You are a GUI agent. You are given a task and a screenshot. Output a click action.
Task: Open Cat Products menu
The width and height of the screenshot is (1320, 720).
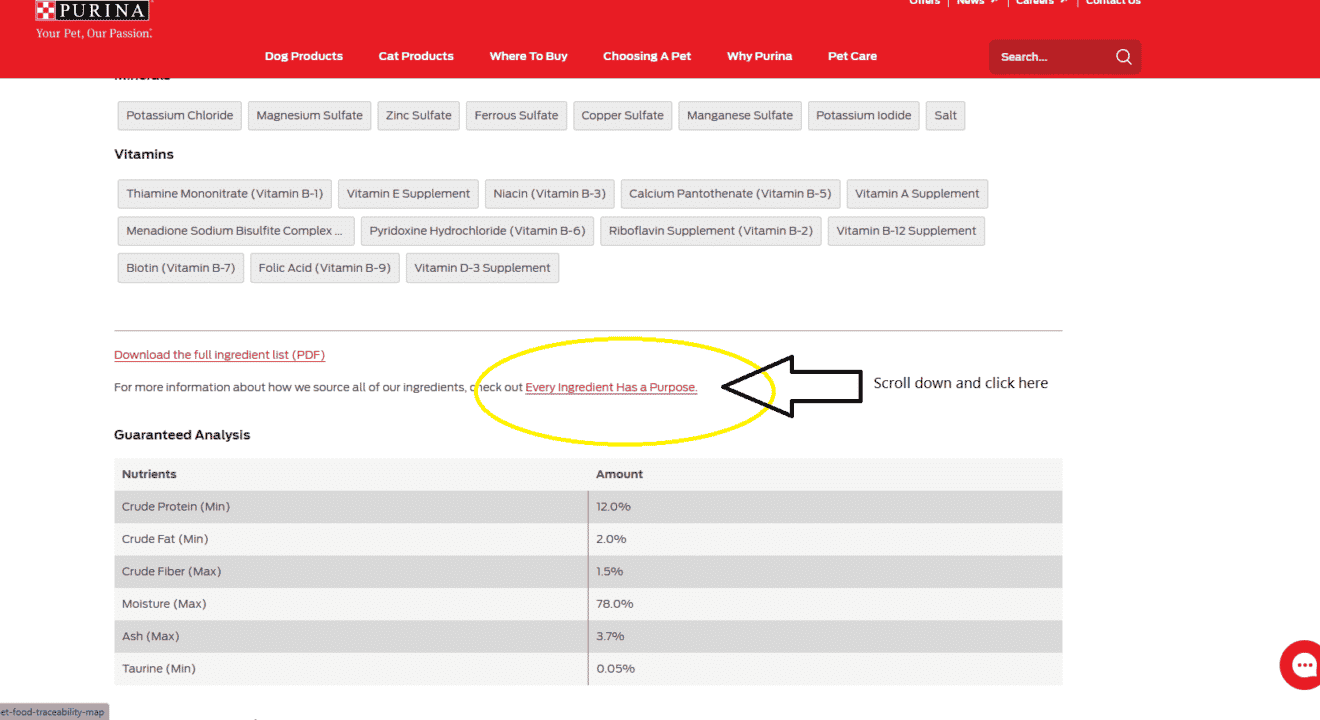coord(416,56)
